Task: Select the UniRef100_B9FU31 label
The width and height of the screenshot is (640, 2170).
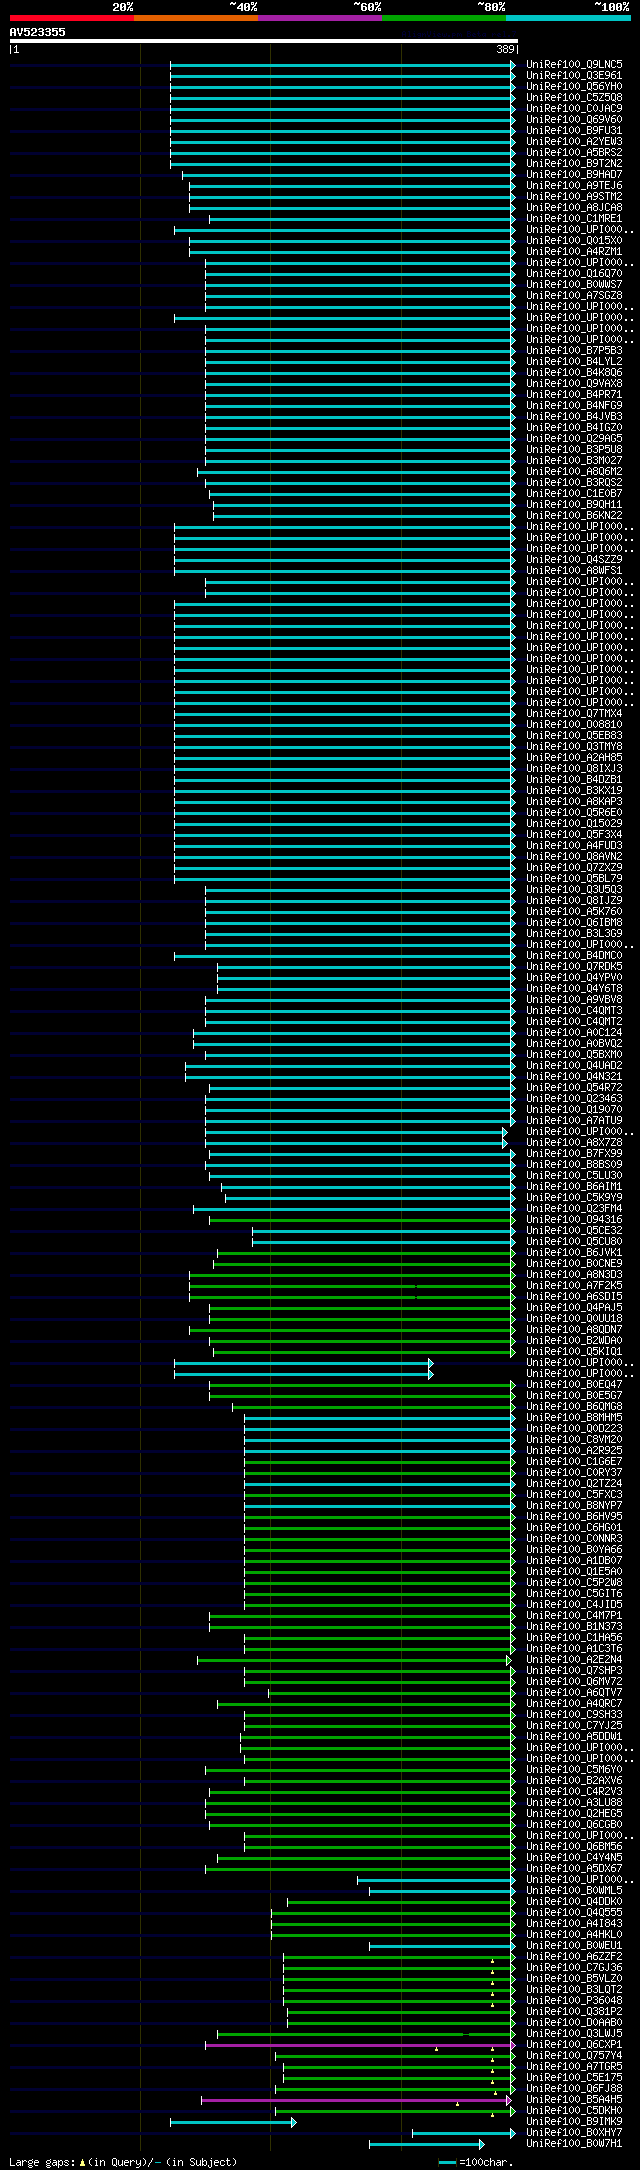Action: (x=574, y=131)
